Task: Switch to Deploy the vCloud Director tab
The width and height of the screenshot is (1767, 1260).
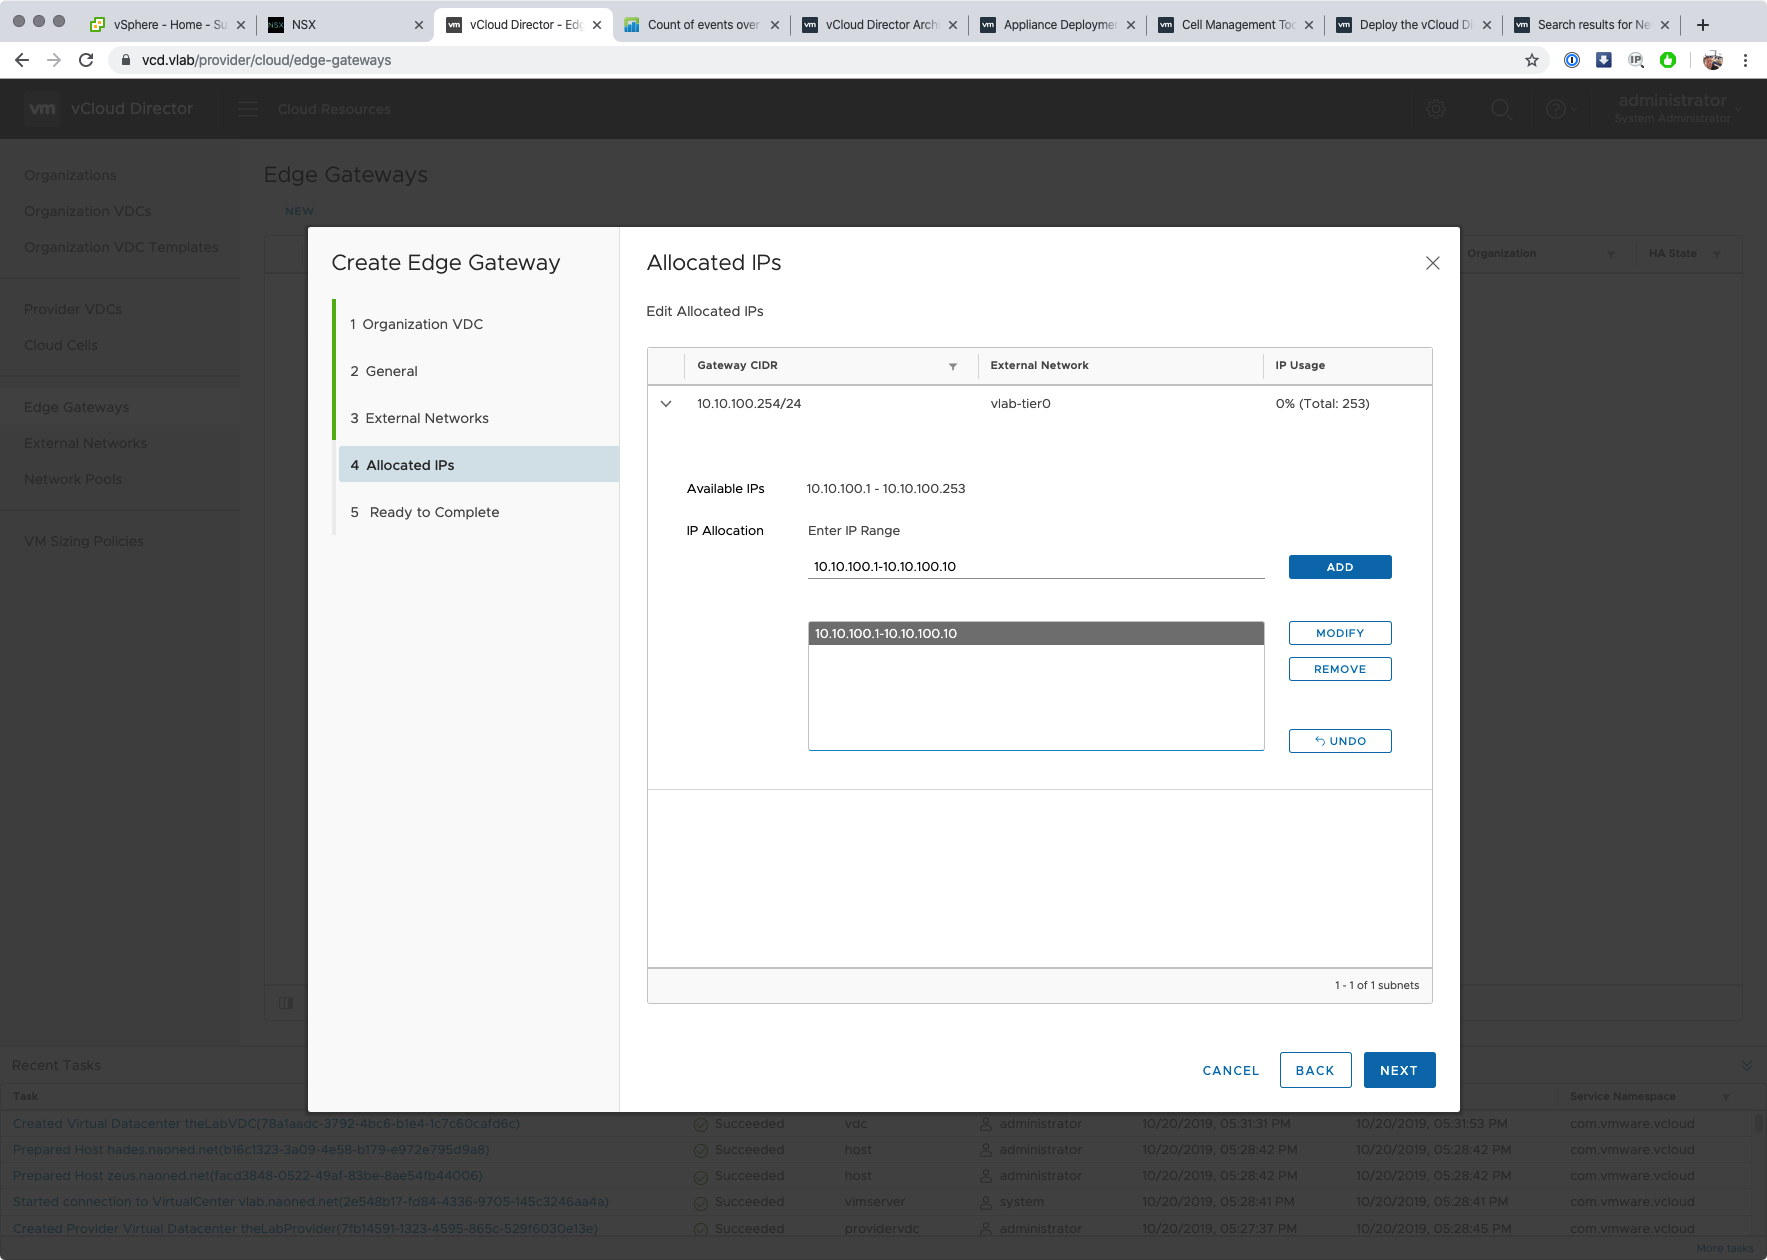Action: (x=1412, y=25)
